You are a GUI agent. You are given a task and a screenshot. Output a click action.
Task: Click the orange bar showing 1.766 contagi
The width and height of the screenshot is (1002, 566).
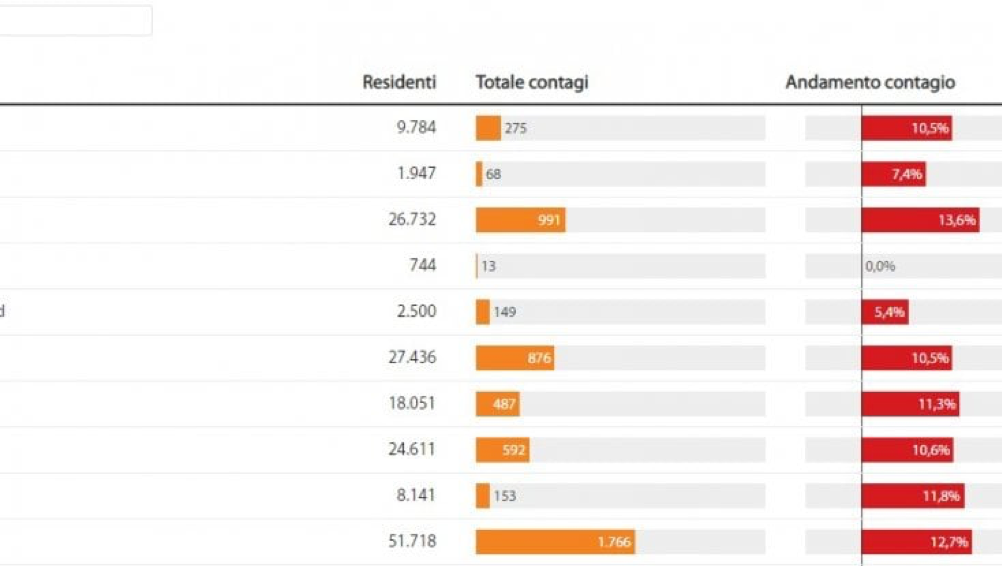[x=555, y=542]
